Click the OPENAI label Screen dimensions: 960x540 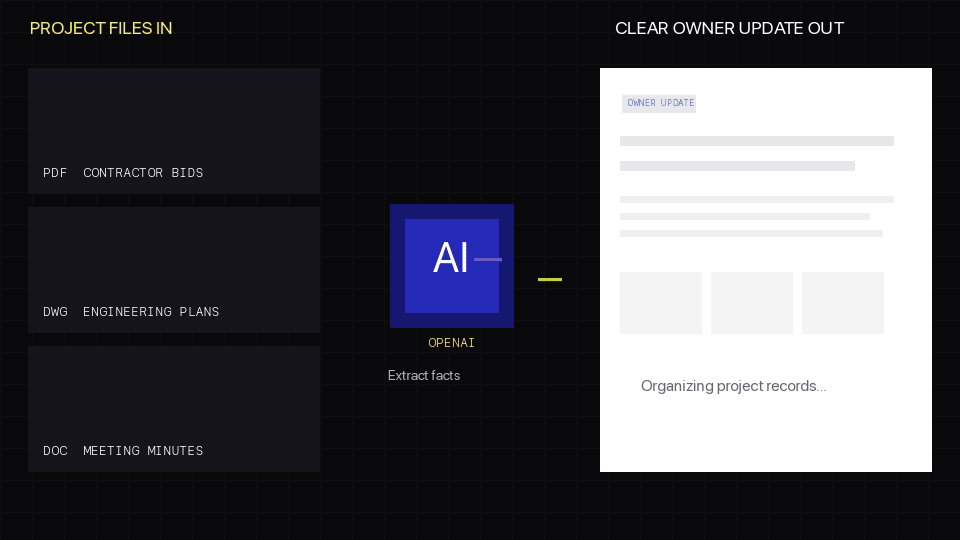(x=451, y=343)
